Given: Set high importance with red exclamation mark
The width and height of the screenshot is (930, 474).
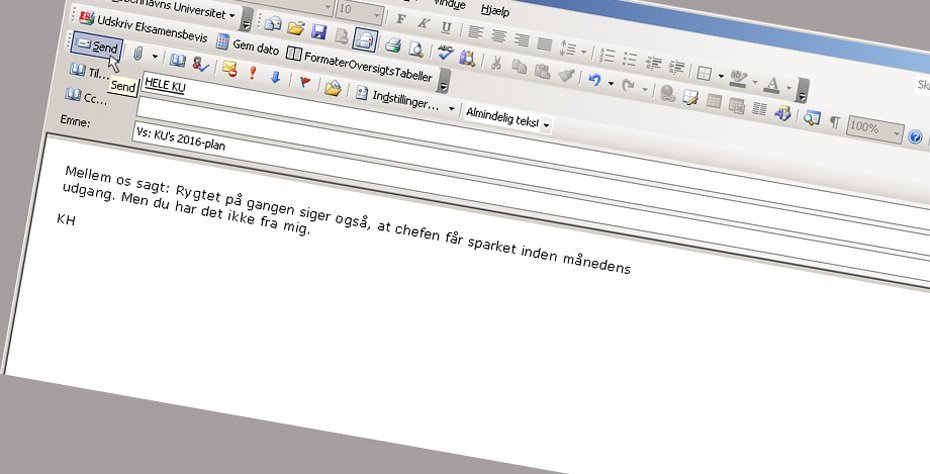Looking at the screenshot, I should pyautogui.click(x=252, y=72).
